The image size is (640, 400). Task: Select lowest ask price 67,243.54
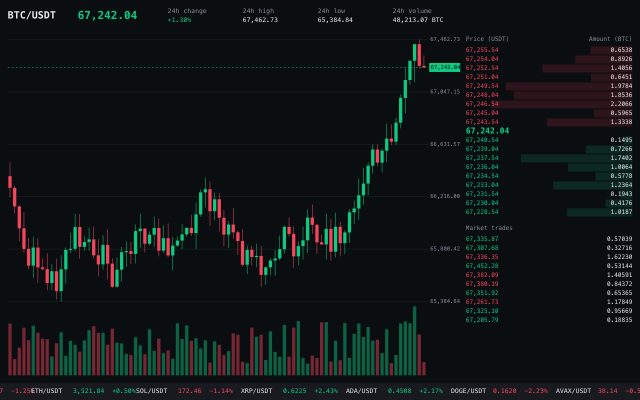pyautogui.click(x=482, y=122)
